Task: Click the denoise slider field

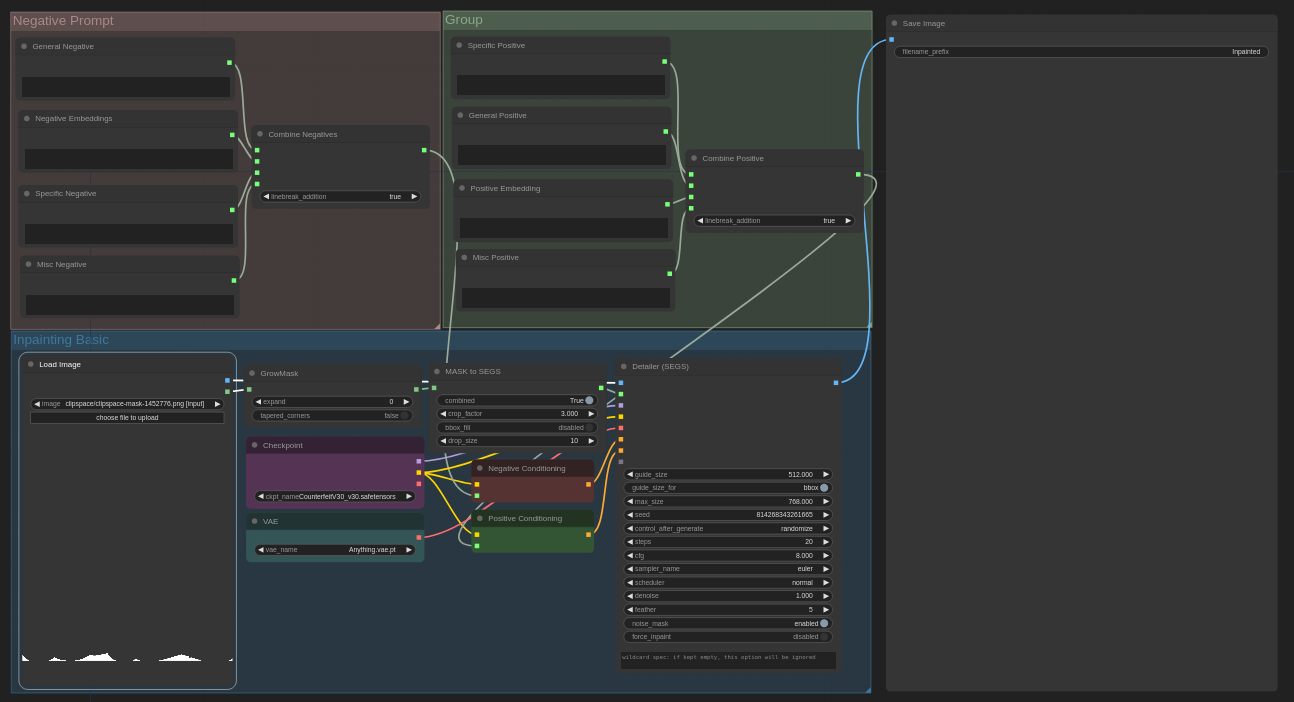Action: click(x=727, y=595)
